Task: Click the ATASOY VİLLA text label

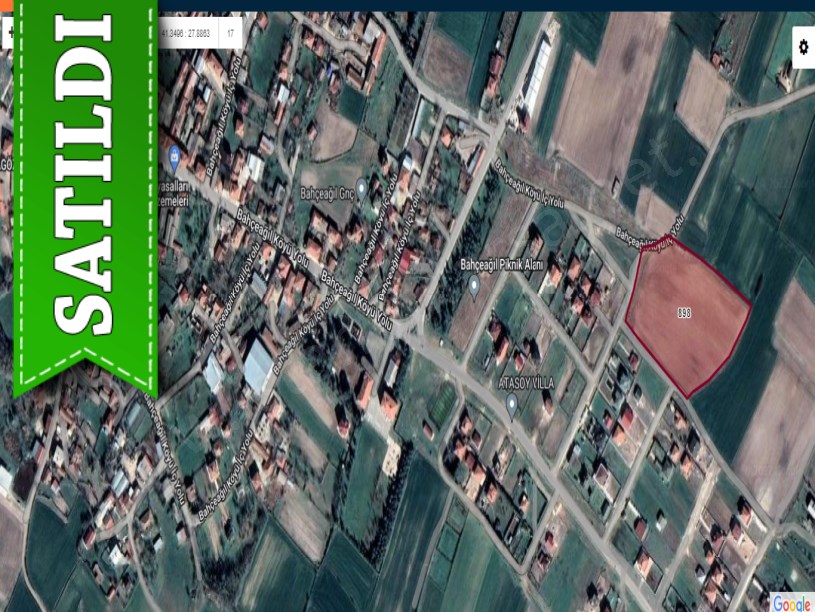Action: coord(526,383)
